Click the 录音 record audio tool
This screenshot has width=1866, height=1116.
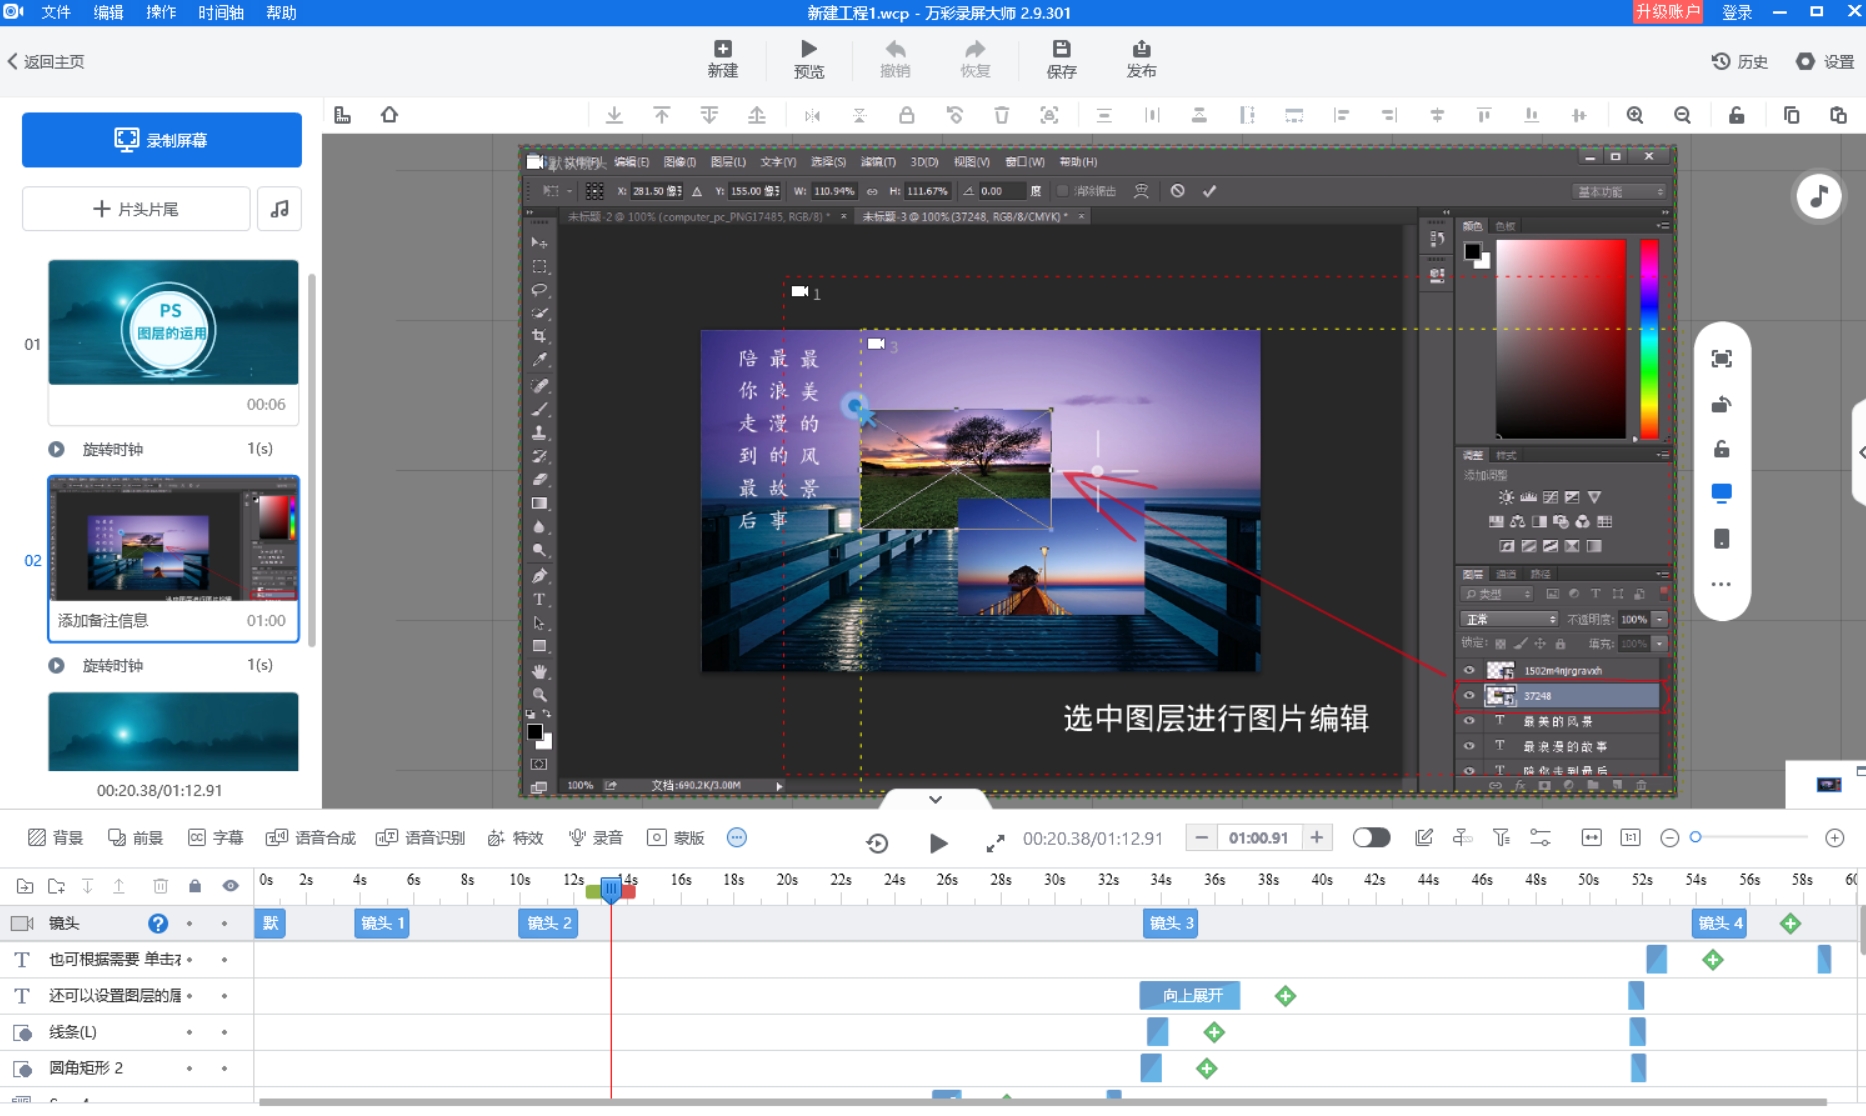tap(596, 838)
